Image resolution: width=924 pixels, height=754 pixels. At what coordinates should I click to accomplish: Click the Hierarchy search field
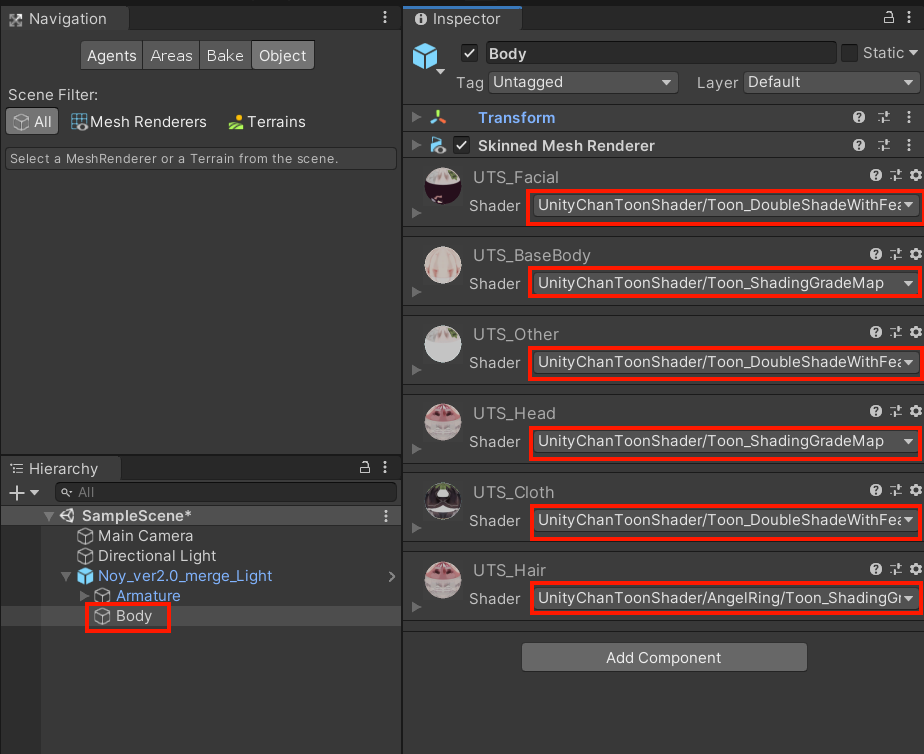click(226, 492)
